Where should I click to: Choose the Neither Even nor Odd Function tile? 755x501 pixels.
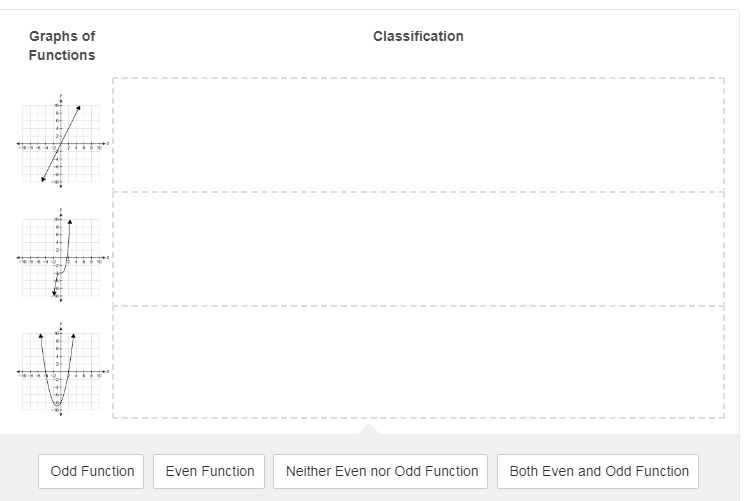point(381,471)
